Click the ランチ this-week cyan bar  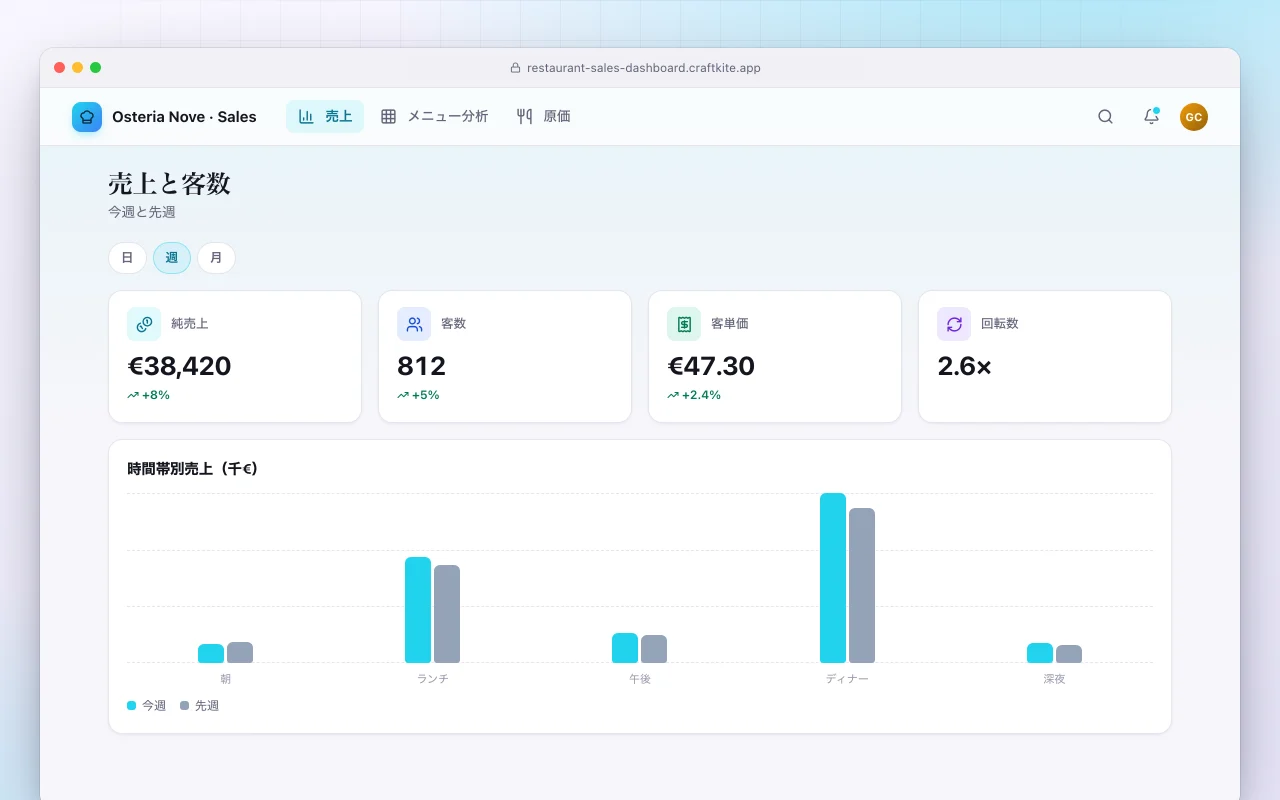(418, 610)
